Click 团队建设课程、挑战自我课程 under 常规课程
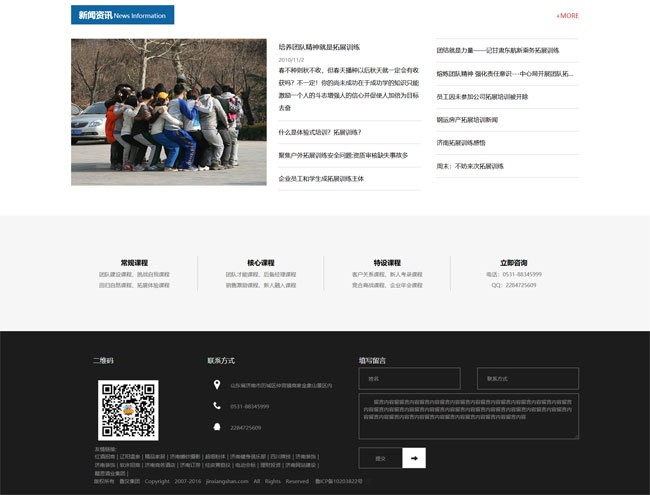Image resolution: width=650 pixels, height=495 pixels. coord(134,274)
